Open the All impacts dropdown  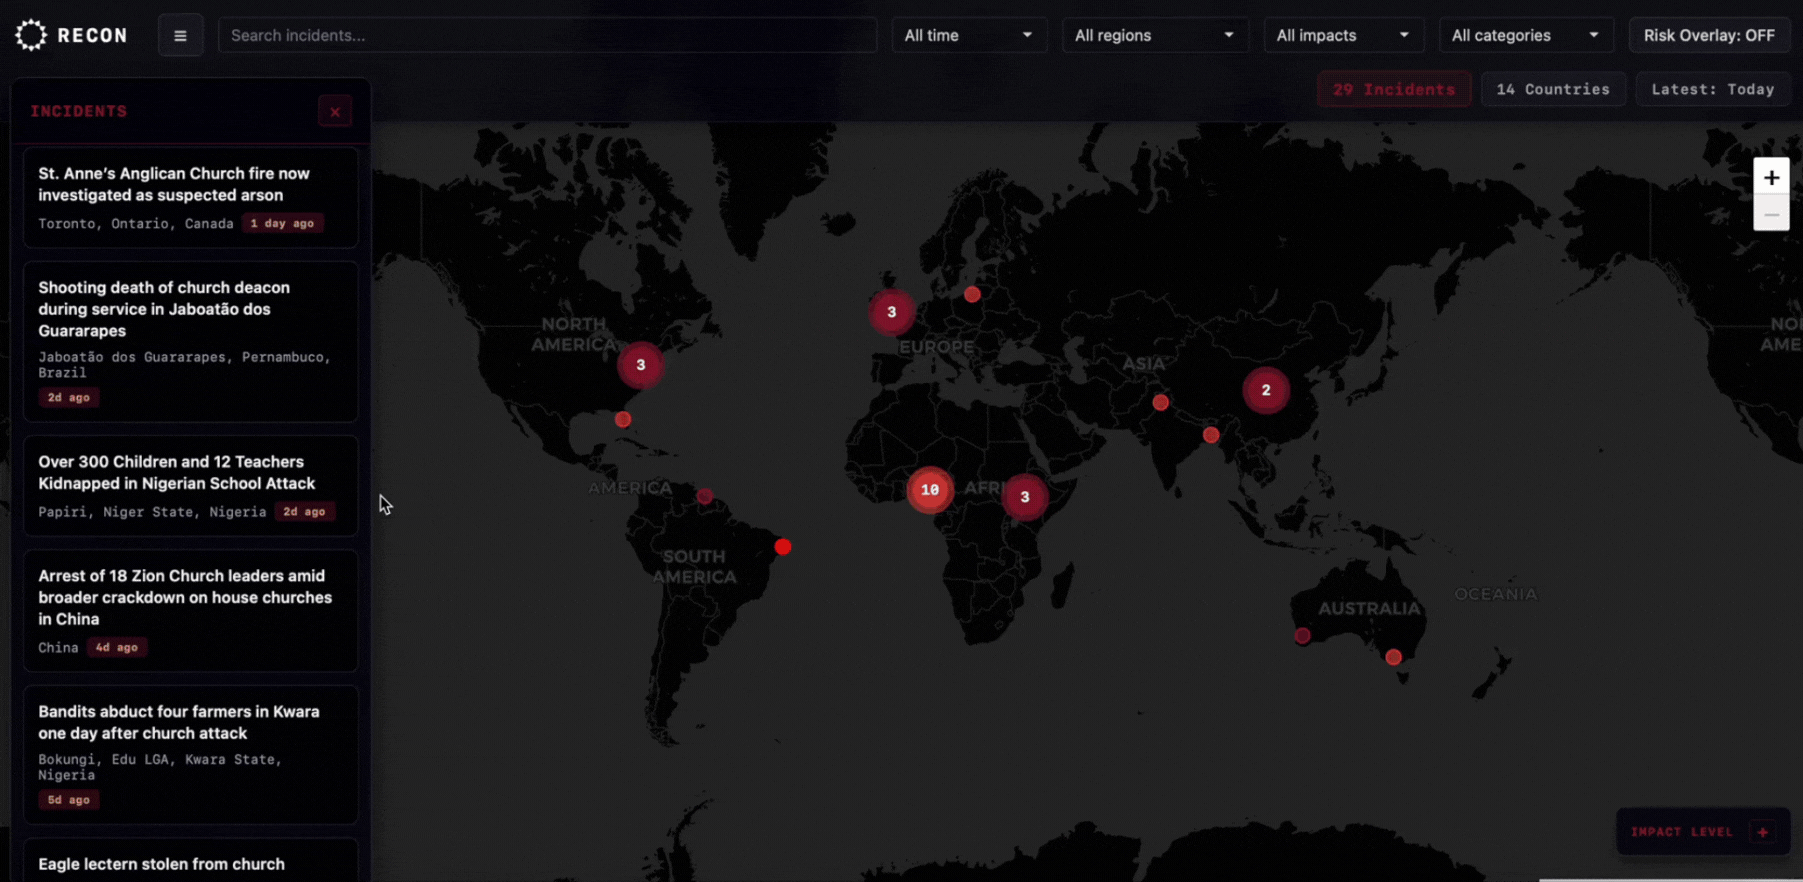pos(1342,35)
